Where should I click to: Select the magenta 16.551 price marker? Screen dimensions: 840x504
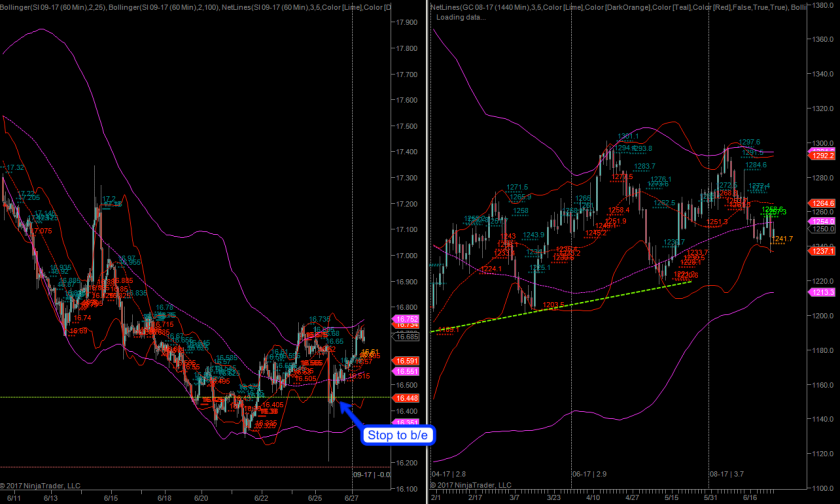[x=406, y=371]
